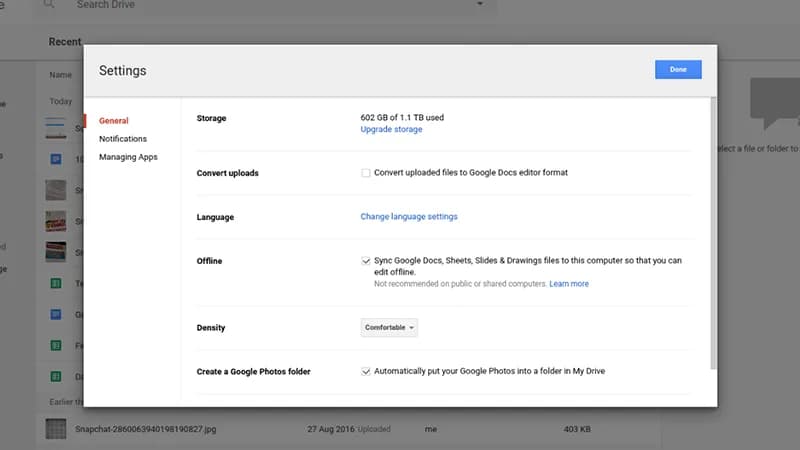Select the first document icon under Today
Viewport: 800px width, 450px height.
tap(56, 128)
